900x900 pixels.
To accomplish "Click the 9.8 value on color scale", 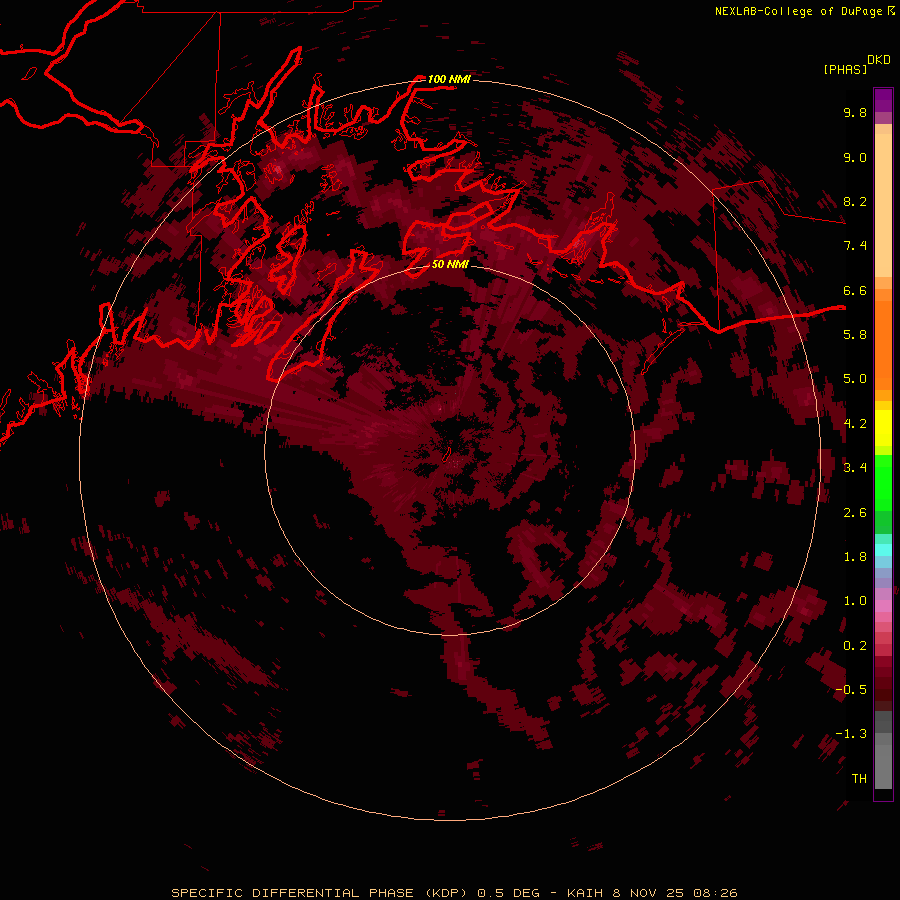I will point(855,112).
